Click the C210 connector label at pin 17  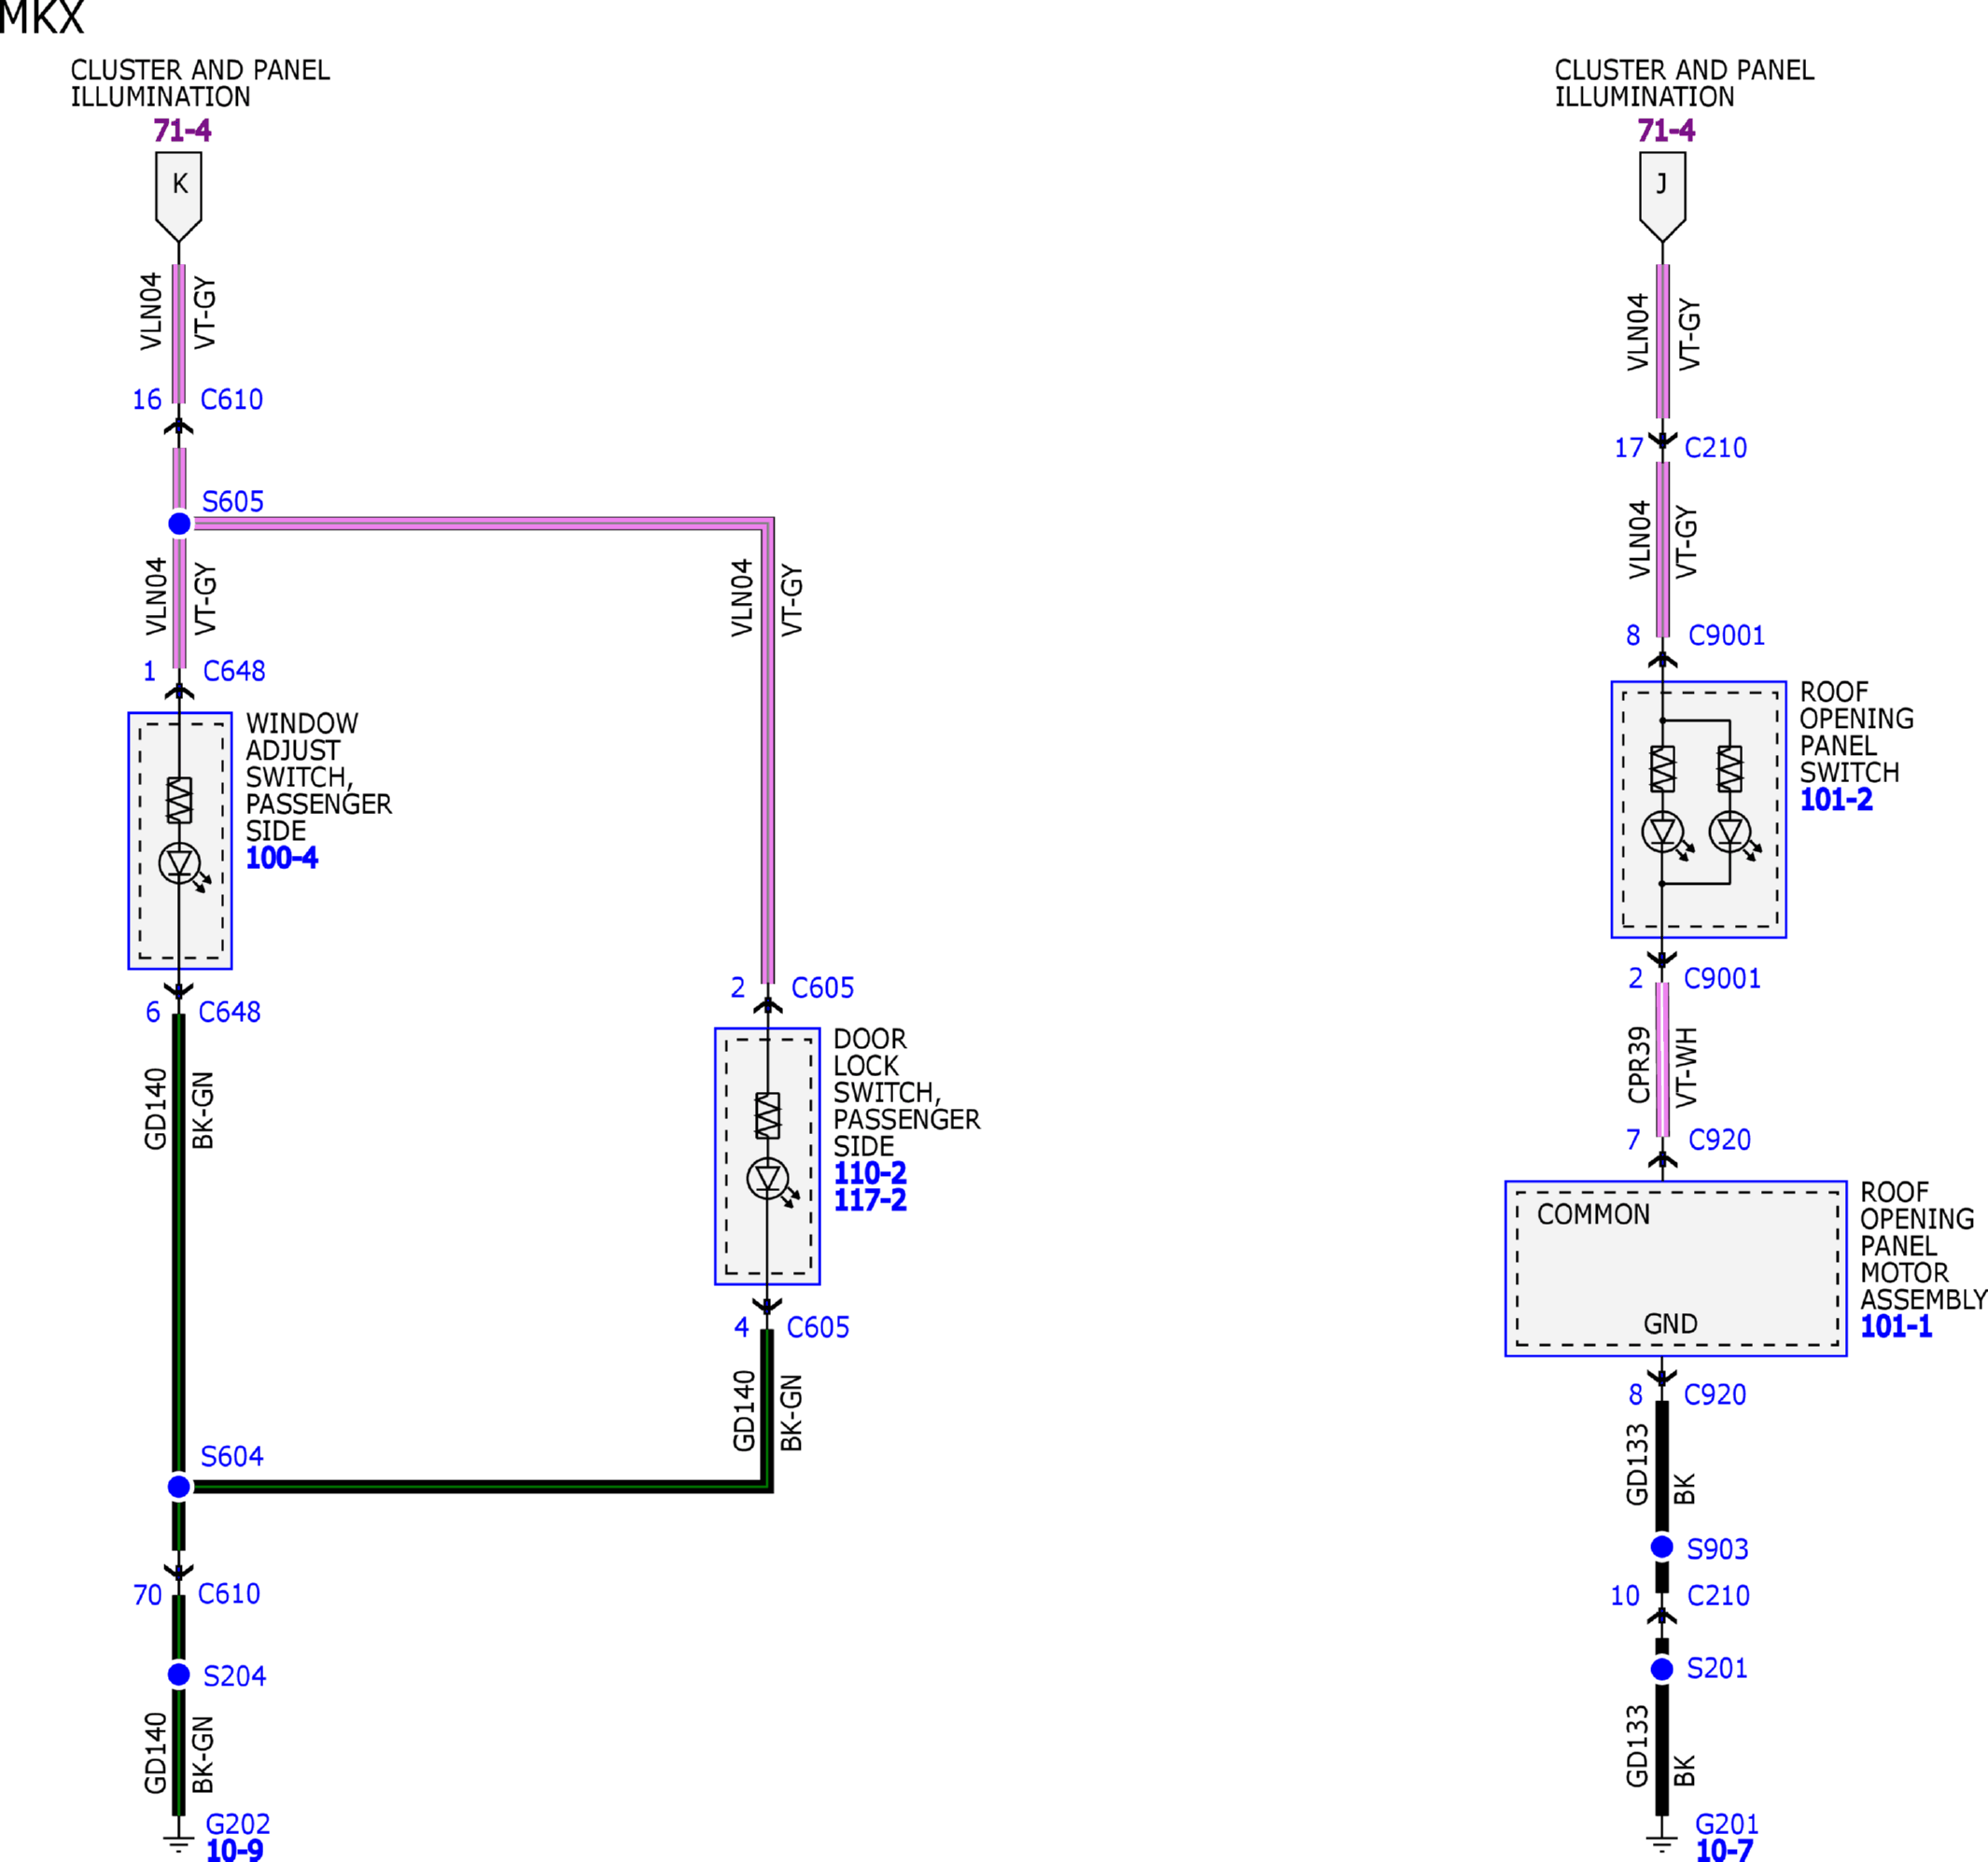(1716, 448)
